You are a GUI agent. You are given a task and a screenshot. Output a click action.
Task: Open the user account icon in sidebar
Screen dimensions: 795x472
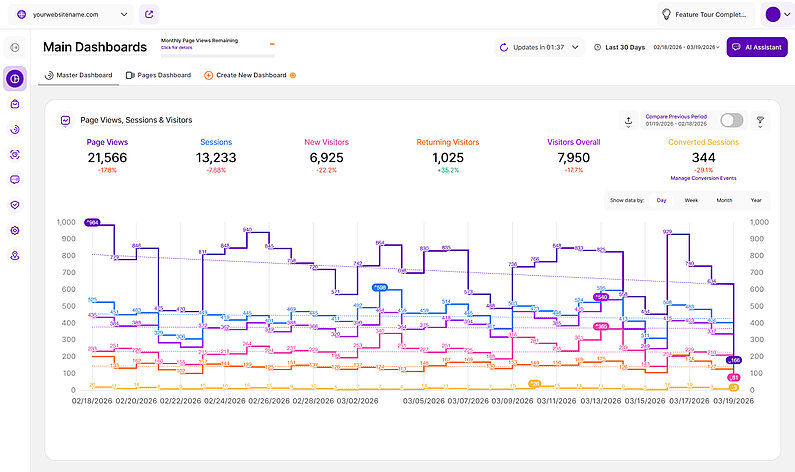click(15, 256)
